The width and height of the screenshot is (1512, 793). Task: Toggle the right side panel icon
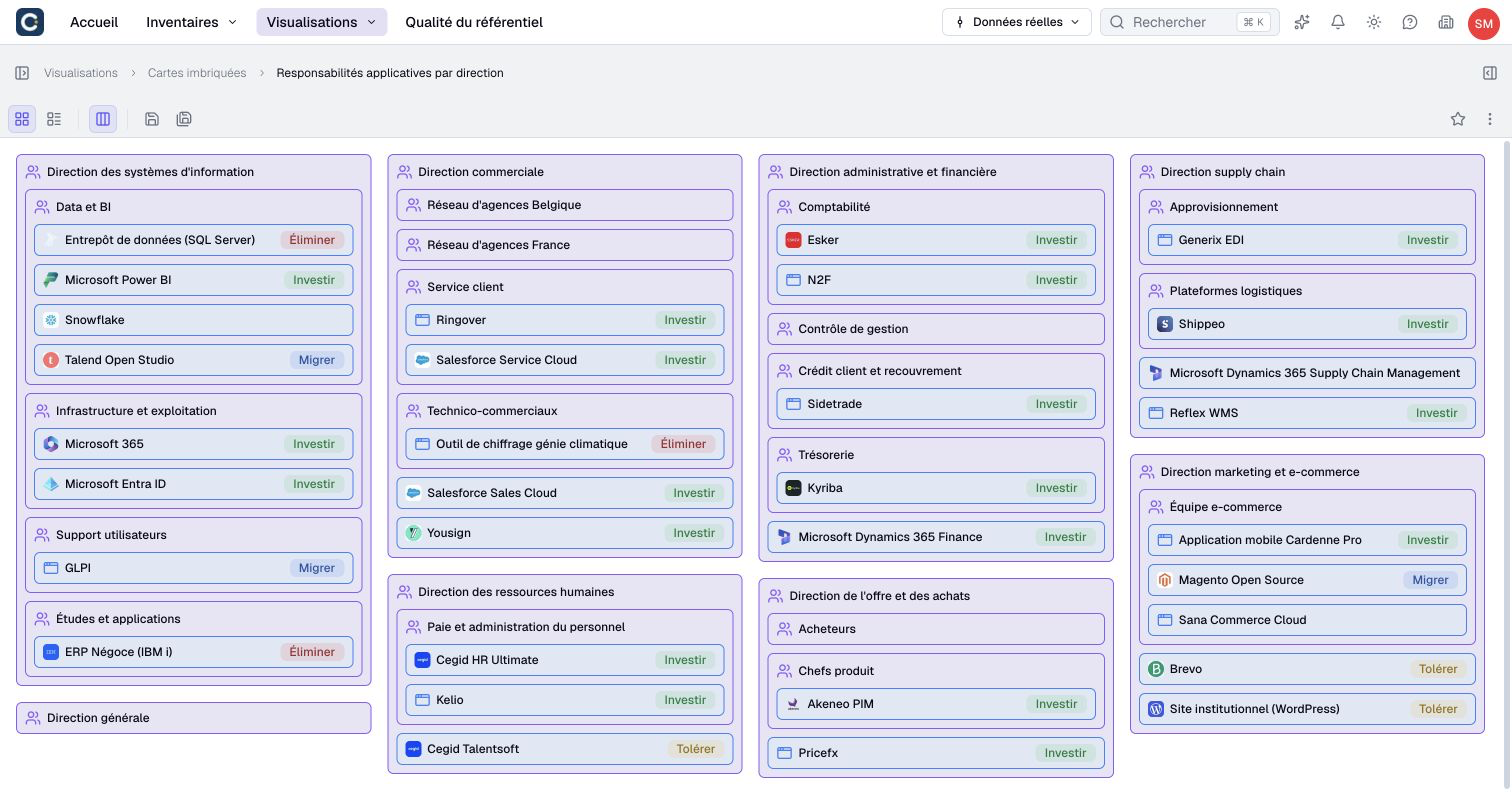click(1490, 73)
